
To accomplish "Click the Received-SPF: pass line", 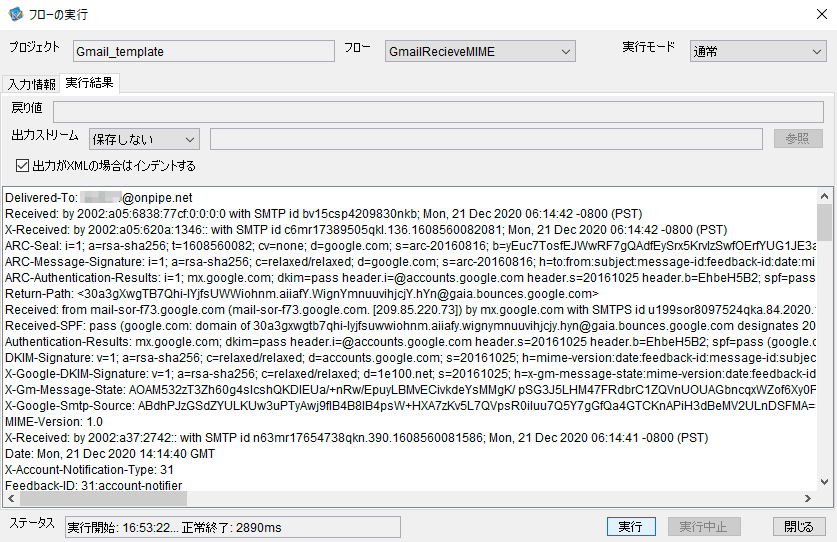I will tap(410, 326).
